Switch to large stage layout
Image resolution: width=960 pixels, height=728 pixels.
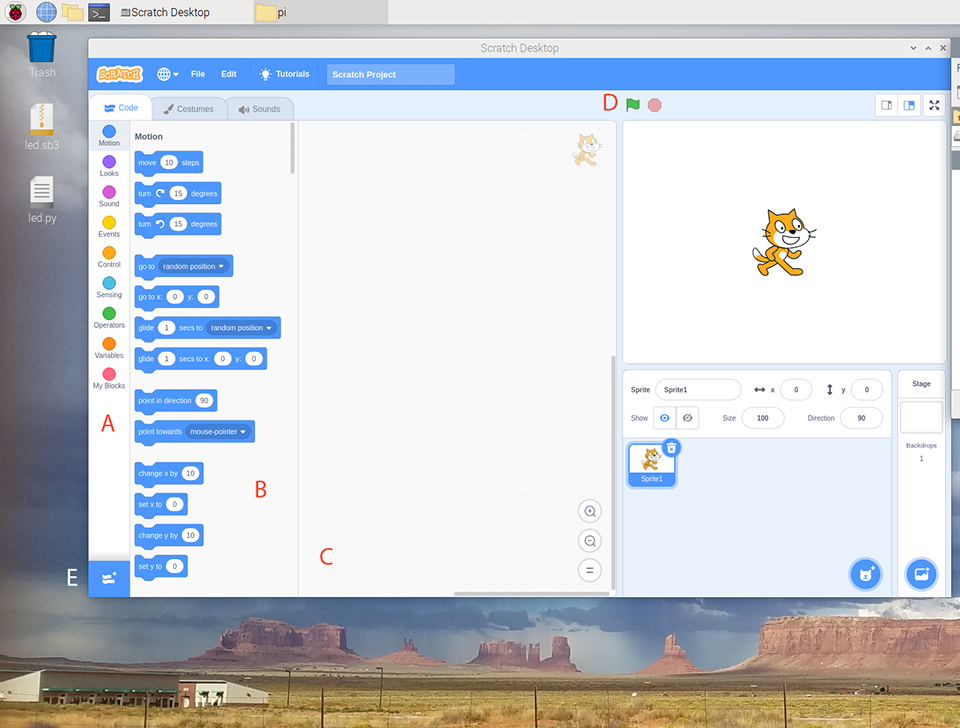click(x=909, y=105)
